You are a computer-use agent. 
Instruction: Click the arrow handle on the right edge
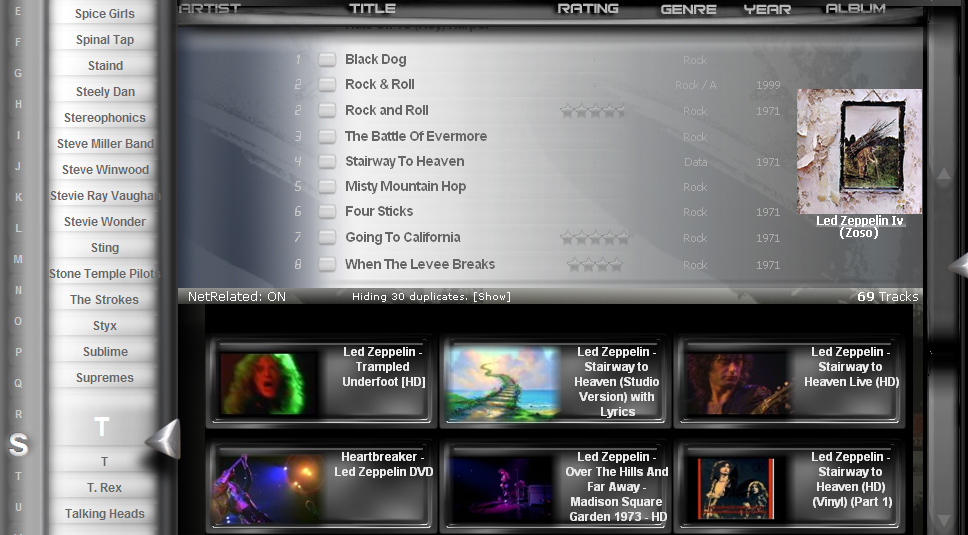(x=958, y=265)
